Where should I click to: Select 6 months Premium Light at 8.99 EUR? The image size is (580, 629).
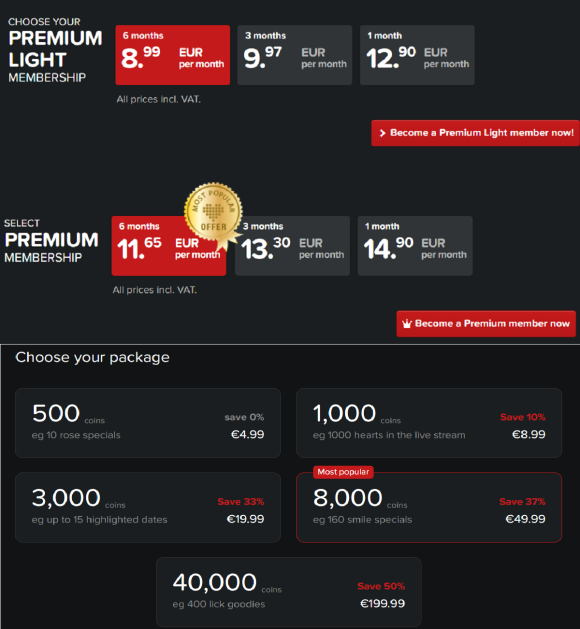tap(172, 55)
